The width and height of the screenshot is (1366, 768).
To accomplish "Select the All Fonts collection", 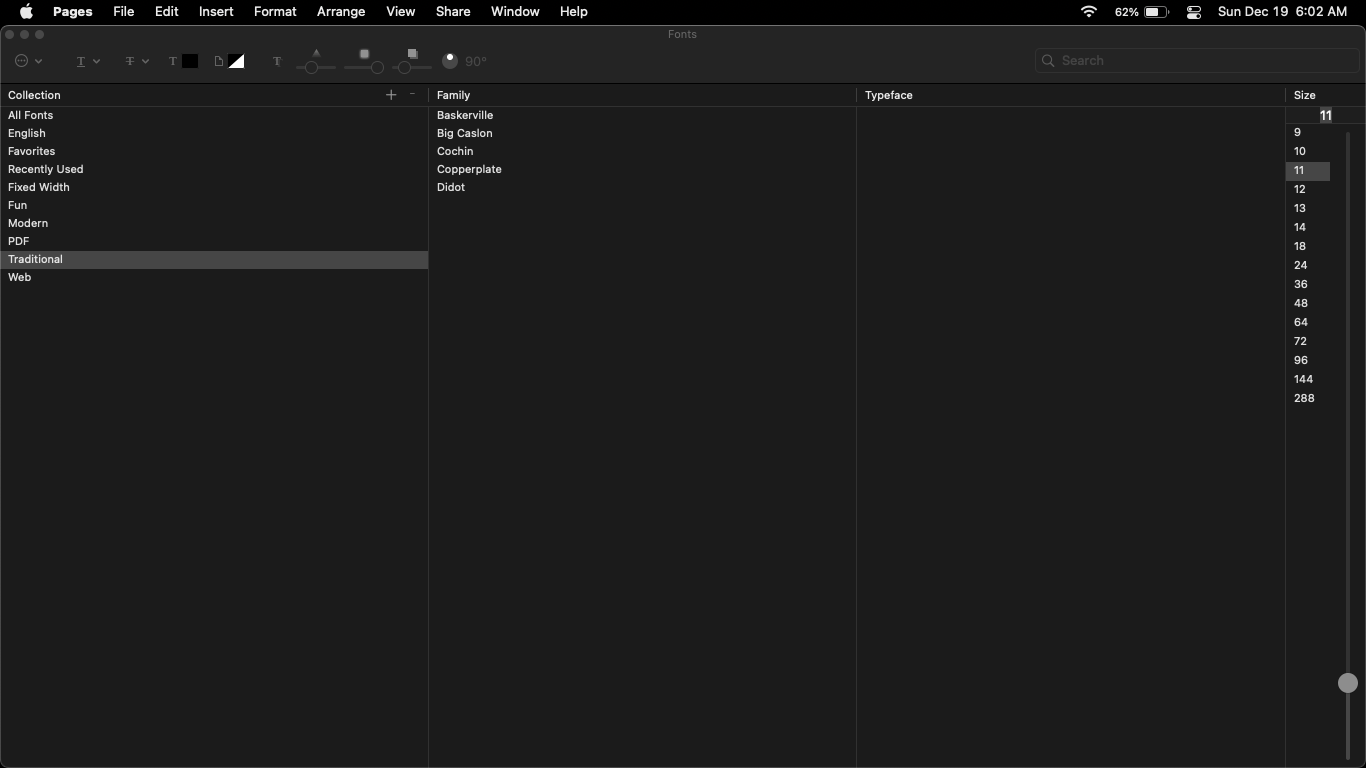I will click(214, 115).
